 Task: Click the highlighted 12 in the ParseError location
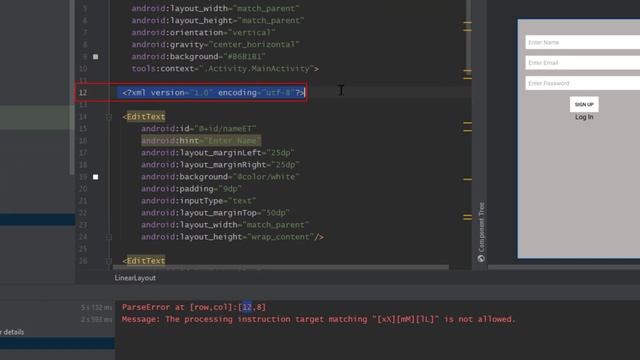tap(247, 307)
